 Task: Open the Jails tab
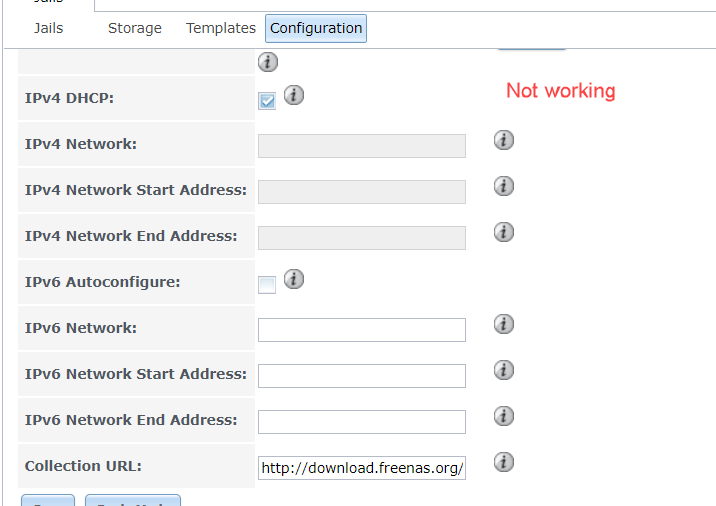tap(48, 28)
